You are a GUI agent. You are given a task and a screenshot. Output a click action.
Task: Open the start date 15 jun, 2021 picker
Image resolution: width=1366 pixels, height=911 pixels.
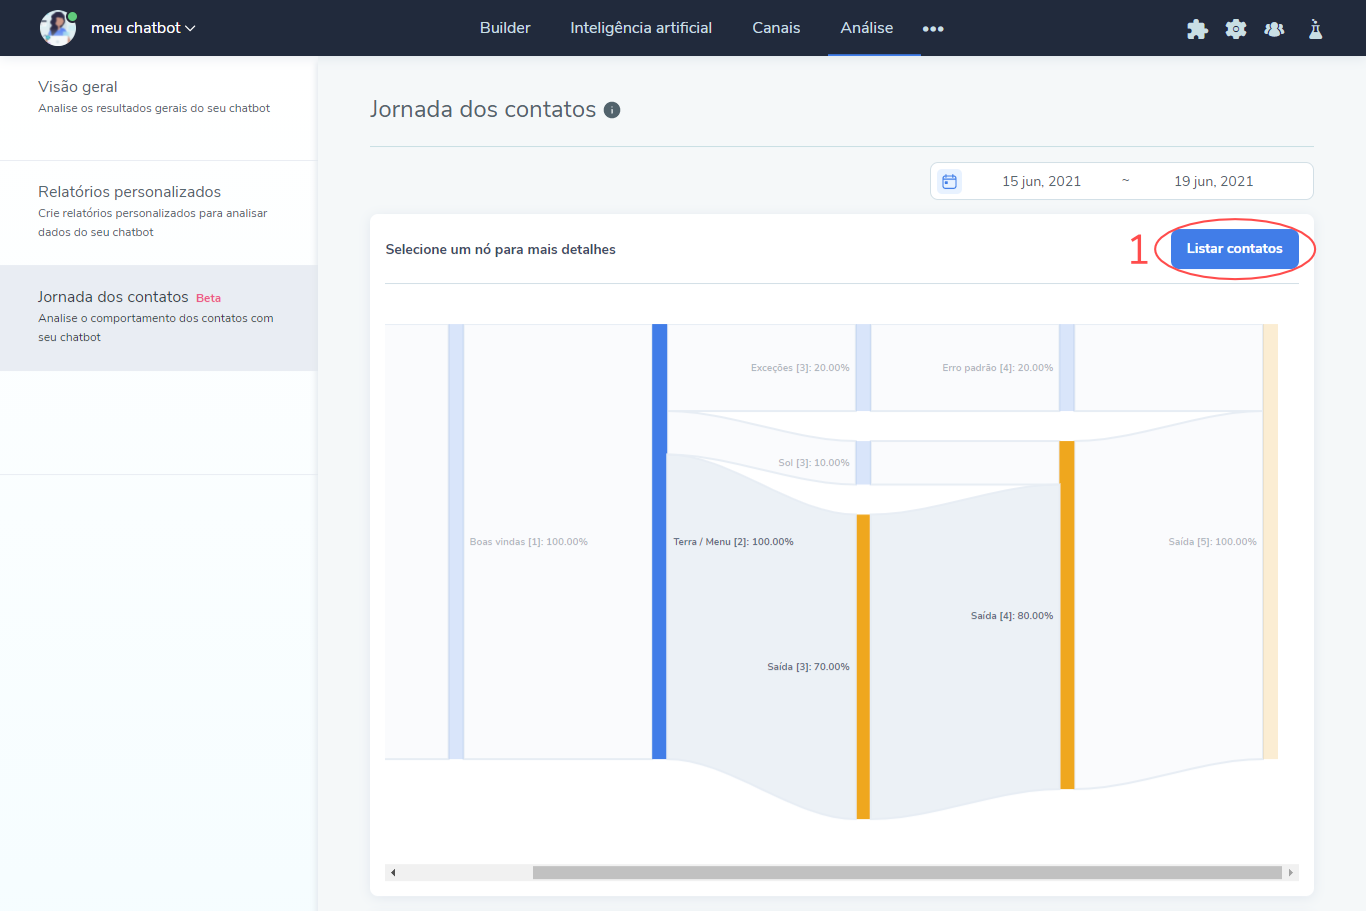[1041, 181]
